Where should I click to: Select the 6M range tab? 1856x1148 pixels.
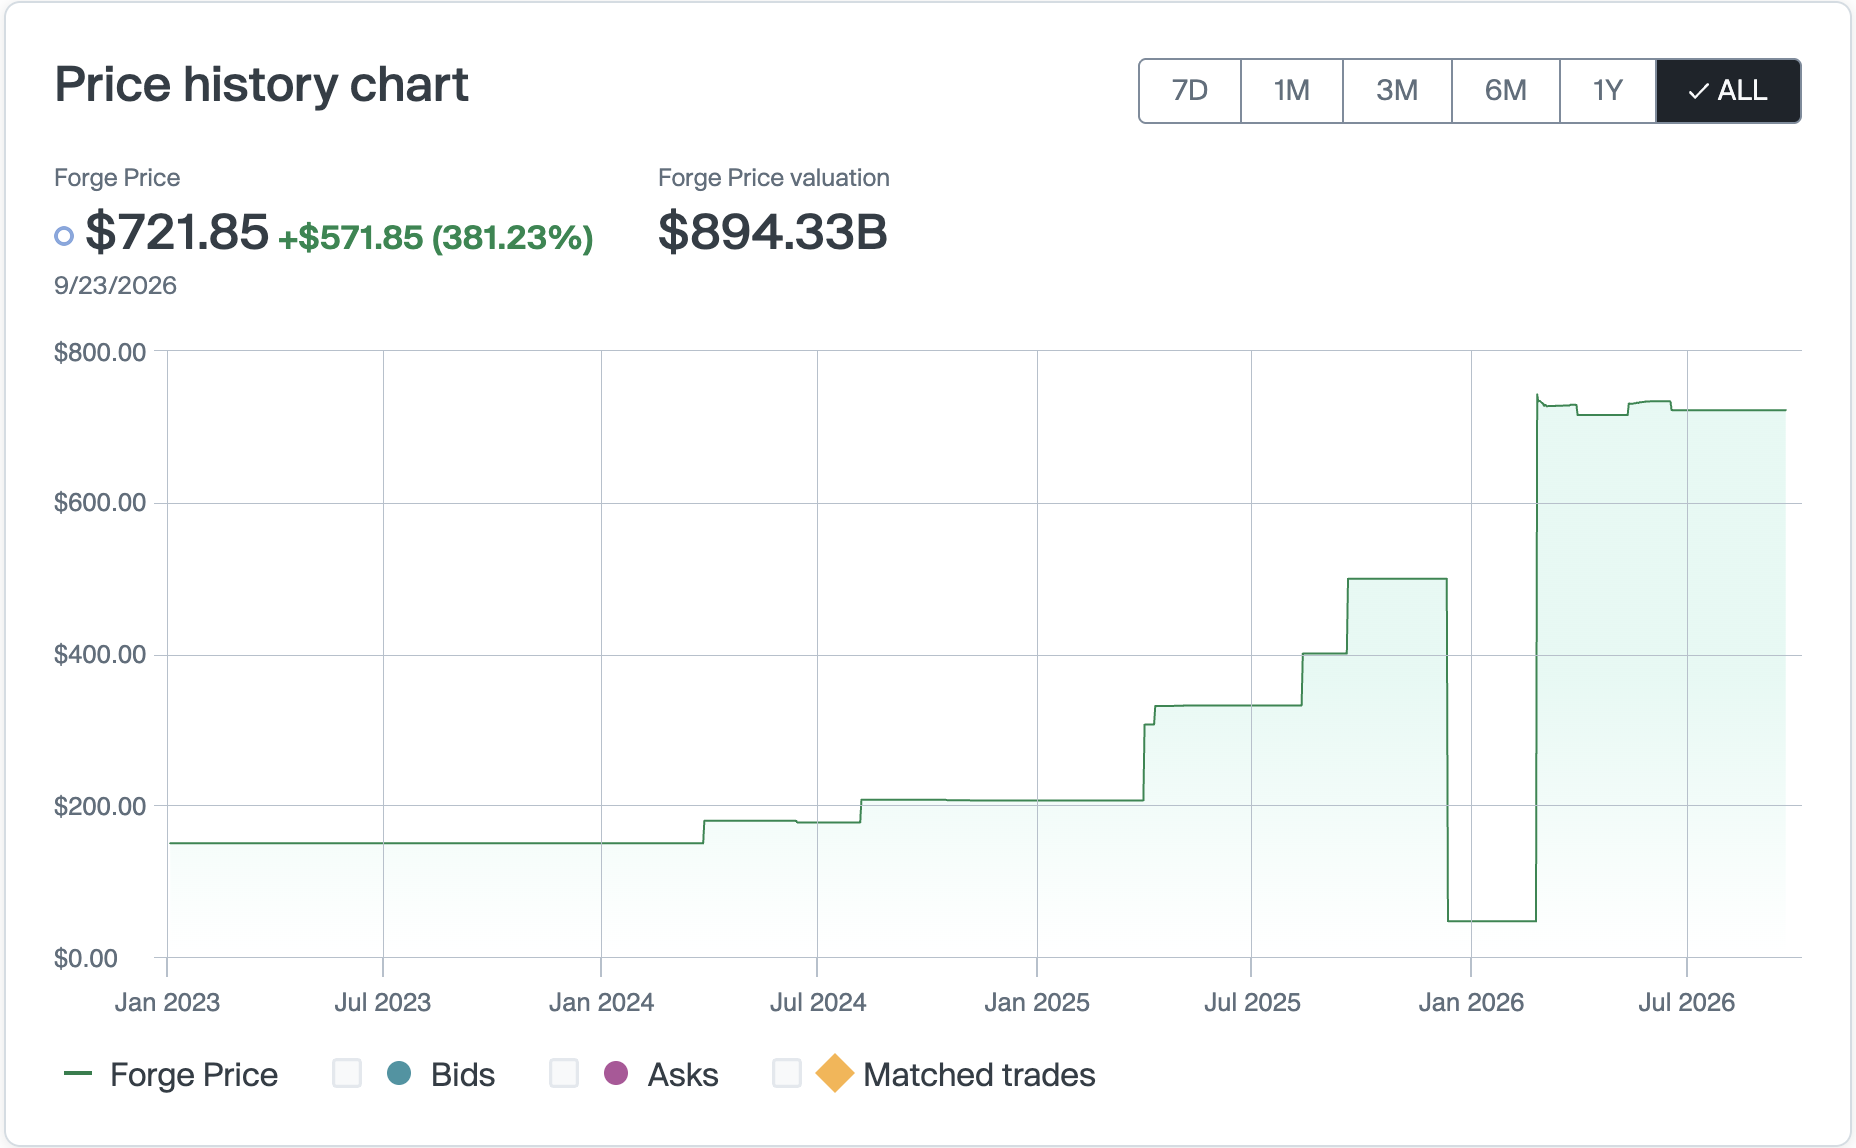pos(1505,91)
